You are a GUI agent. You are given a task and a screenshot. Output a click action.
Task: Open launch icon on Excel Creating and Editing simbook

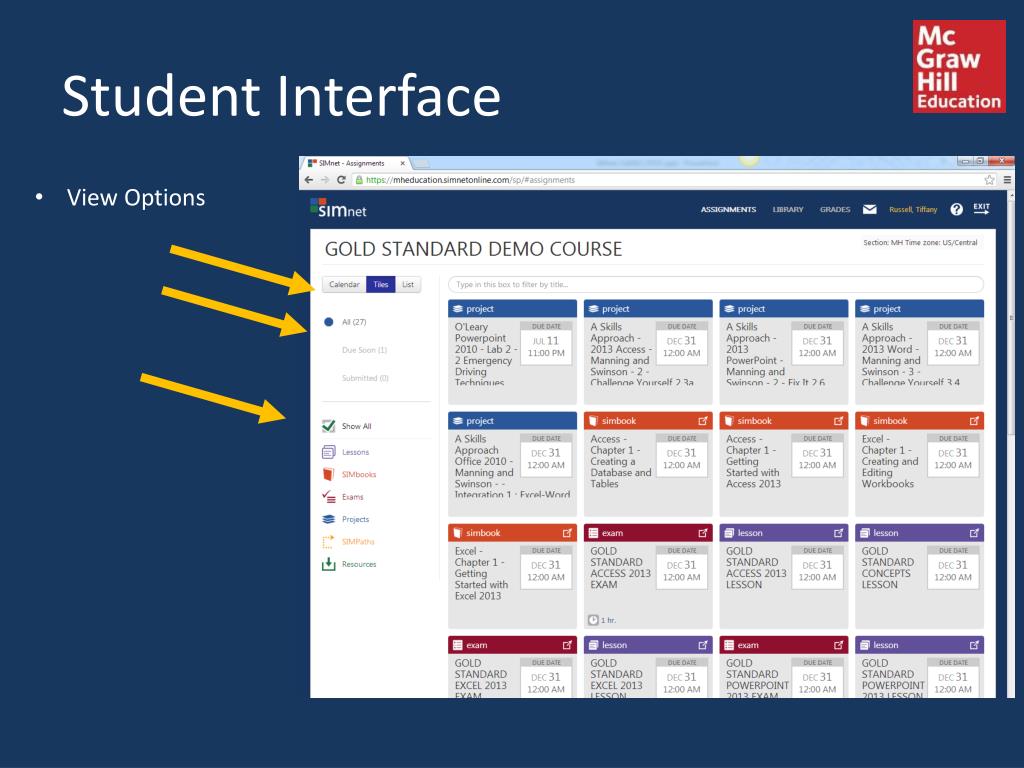[974, 421]
